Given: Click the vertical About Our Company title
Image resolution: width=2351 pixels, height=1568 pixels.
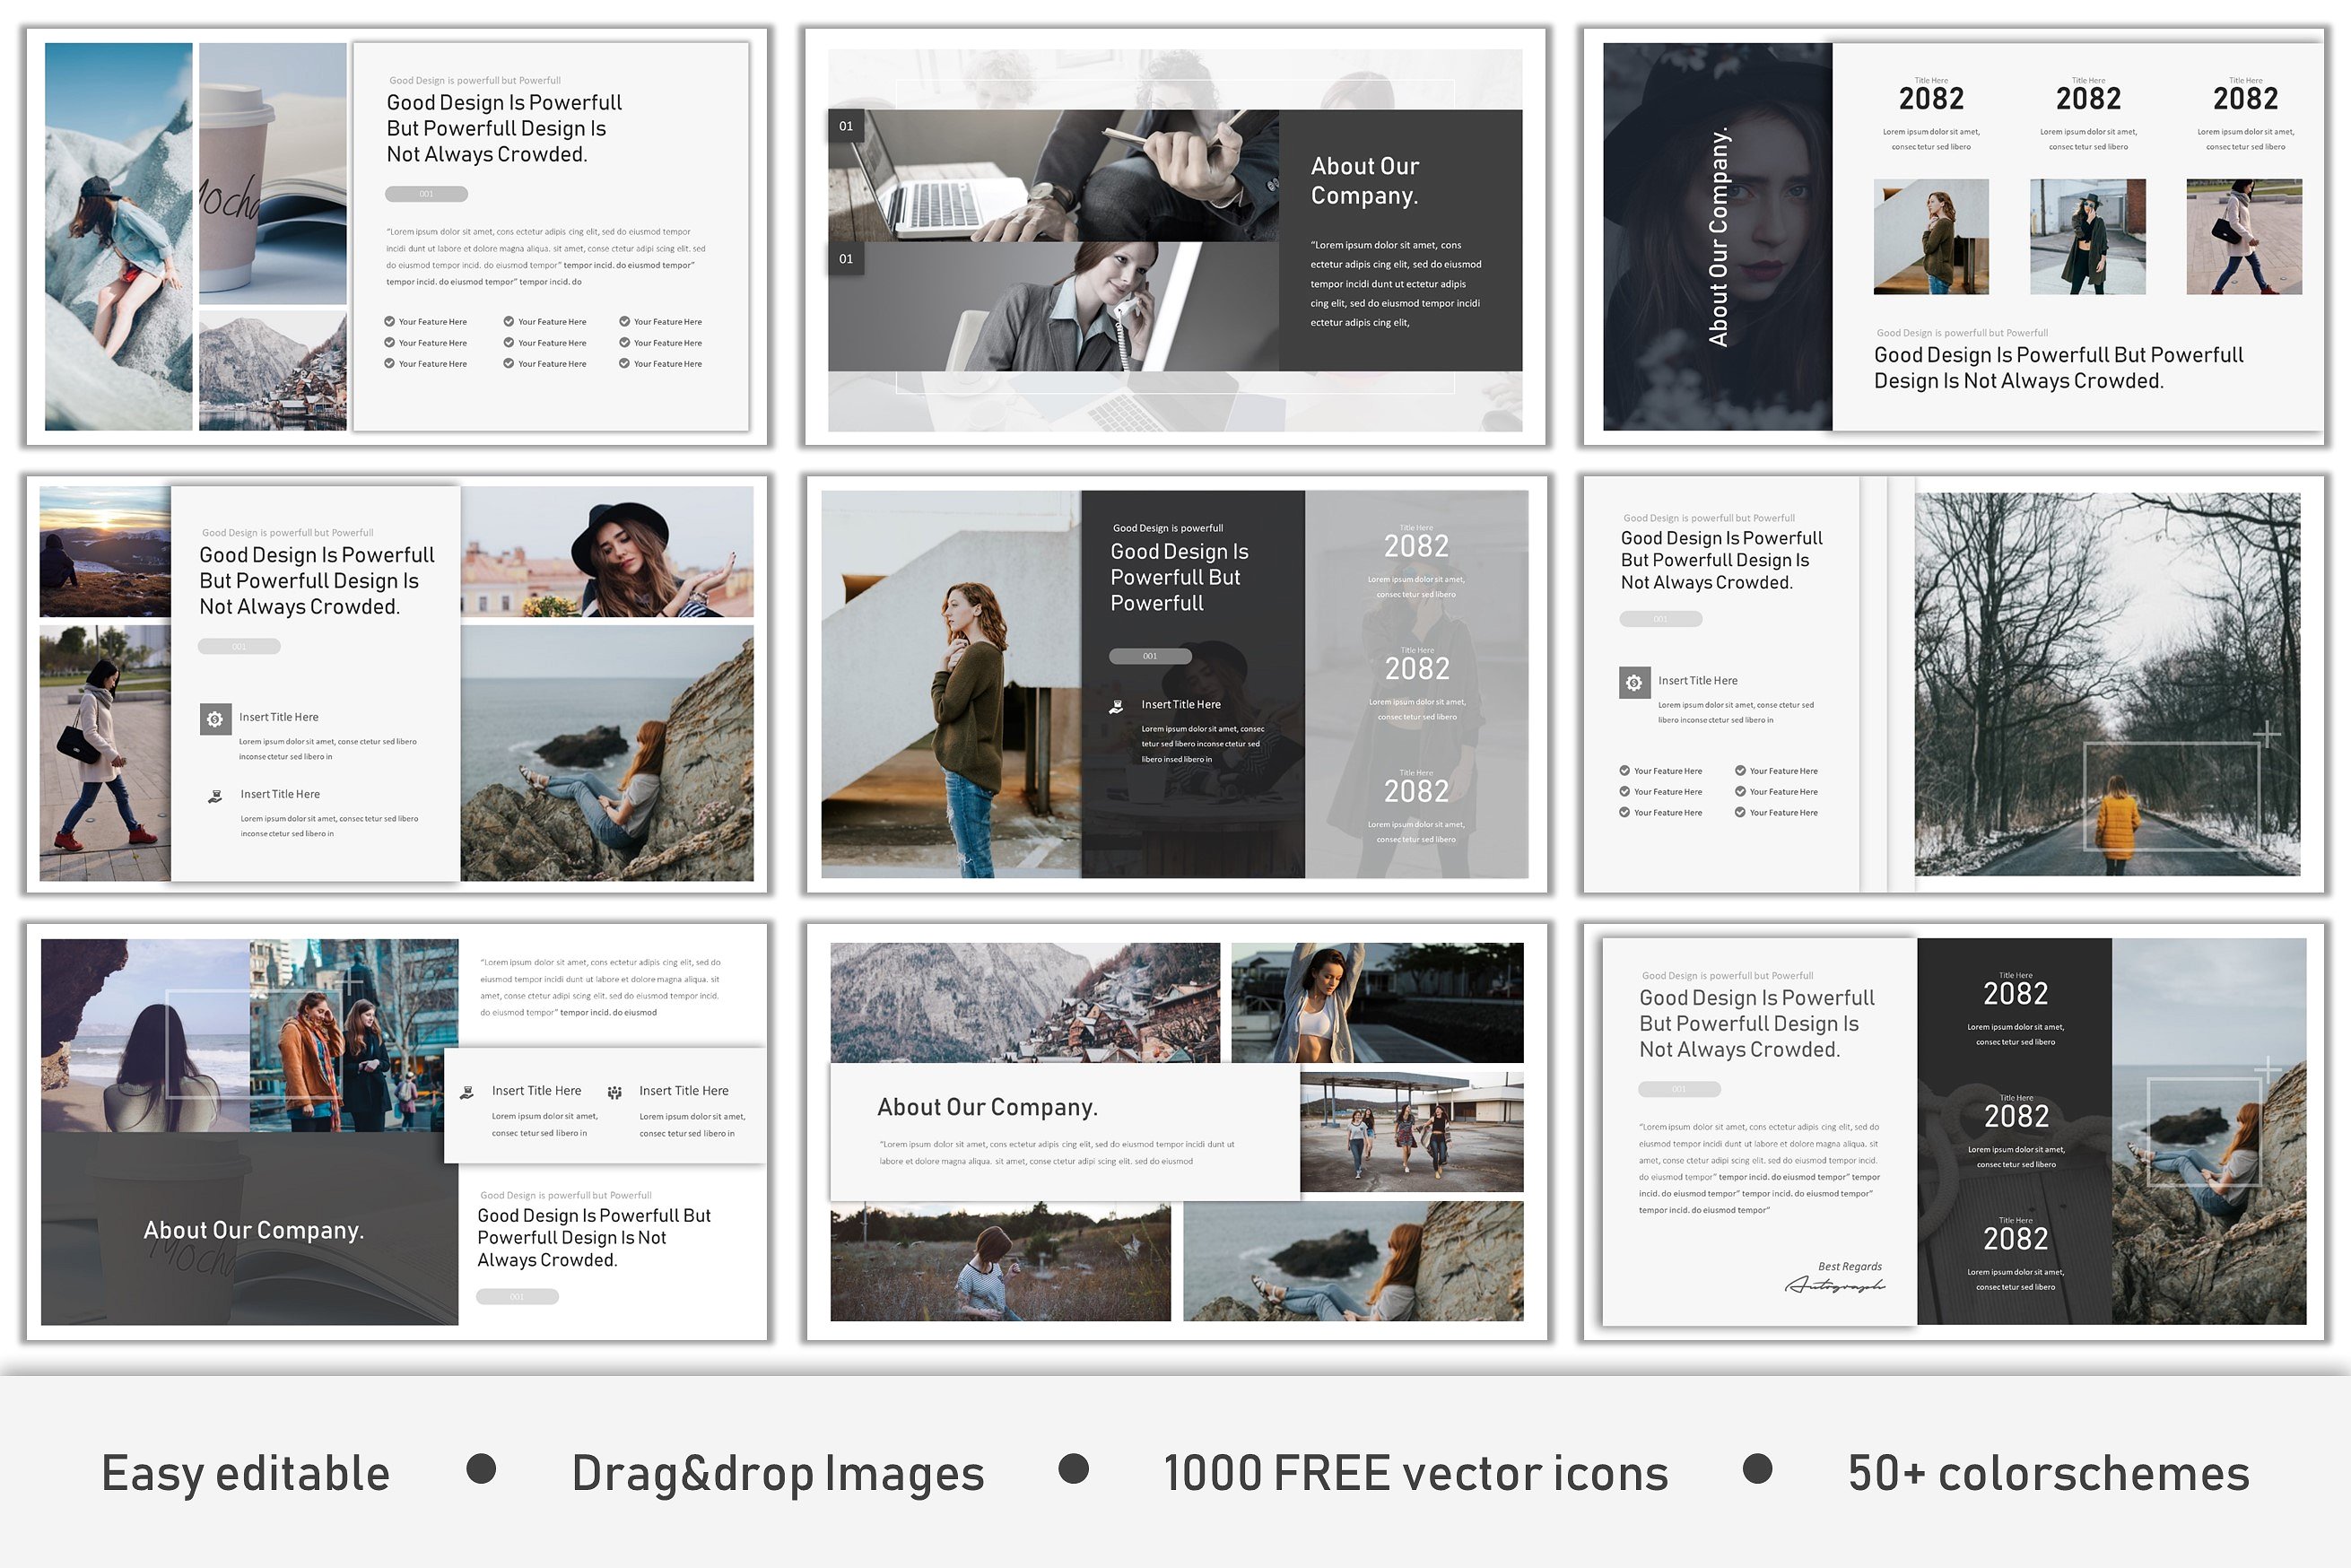Looking at the screenshot, I should (x=1718, y=237).
